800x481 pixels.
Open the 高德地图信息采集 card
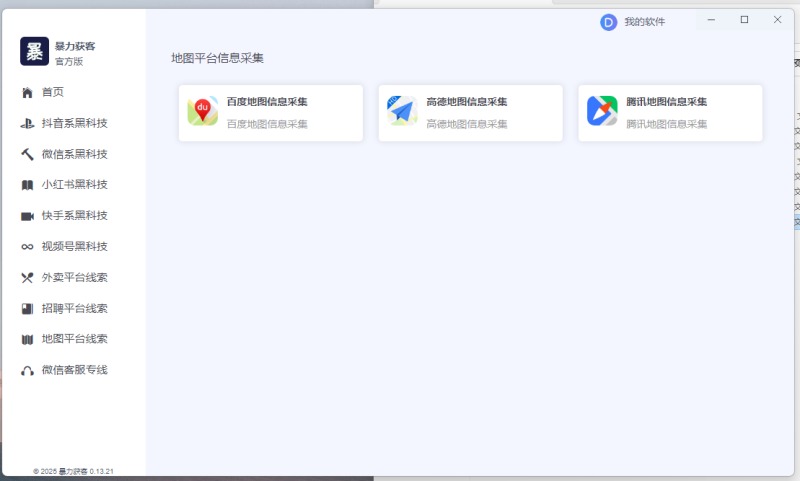(x=470, y=113)
